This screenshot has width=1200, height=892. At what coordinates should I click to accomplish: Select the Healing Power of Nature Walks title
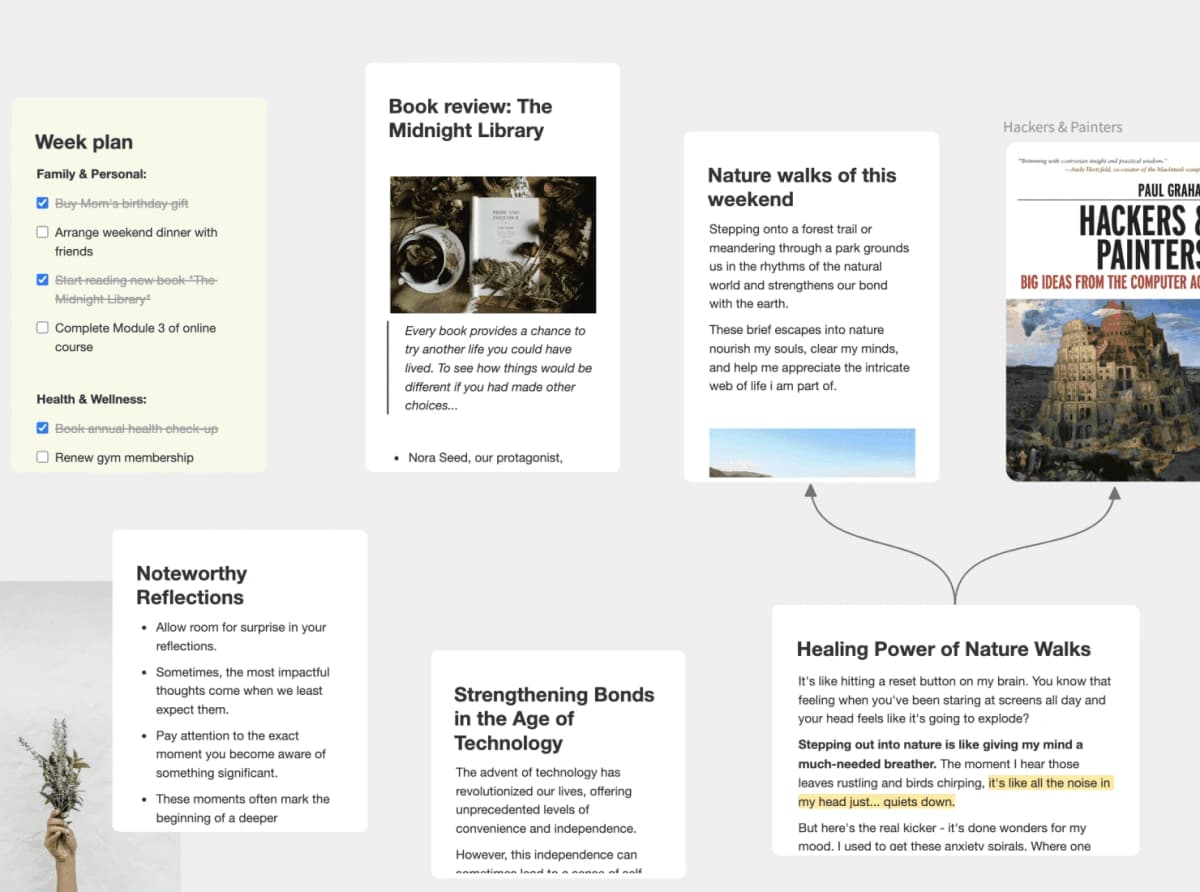944,649
